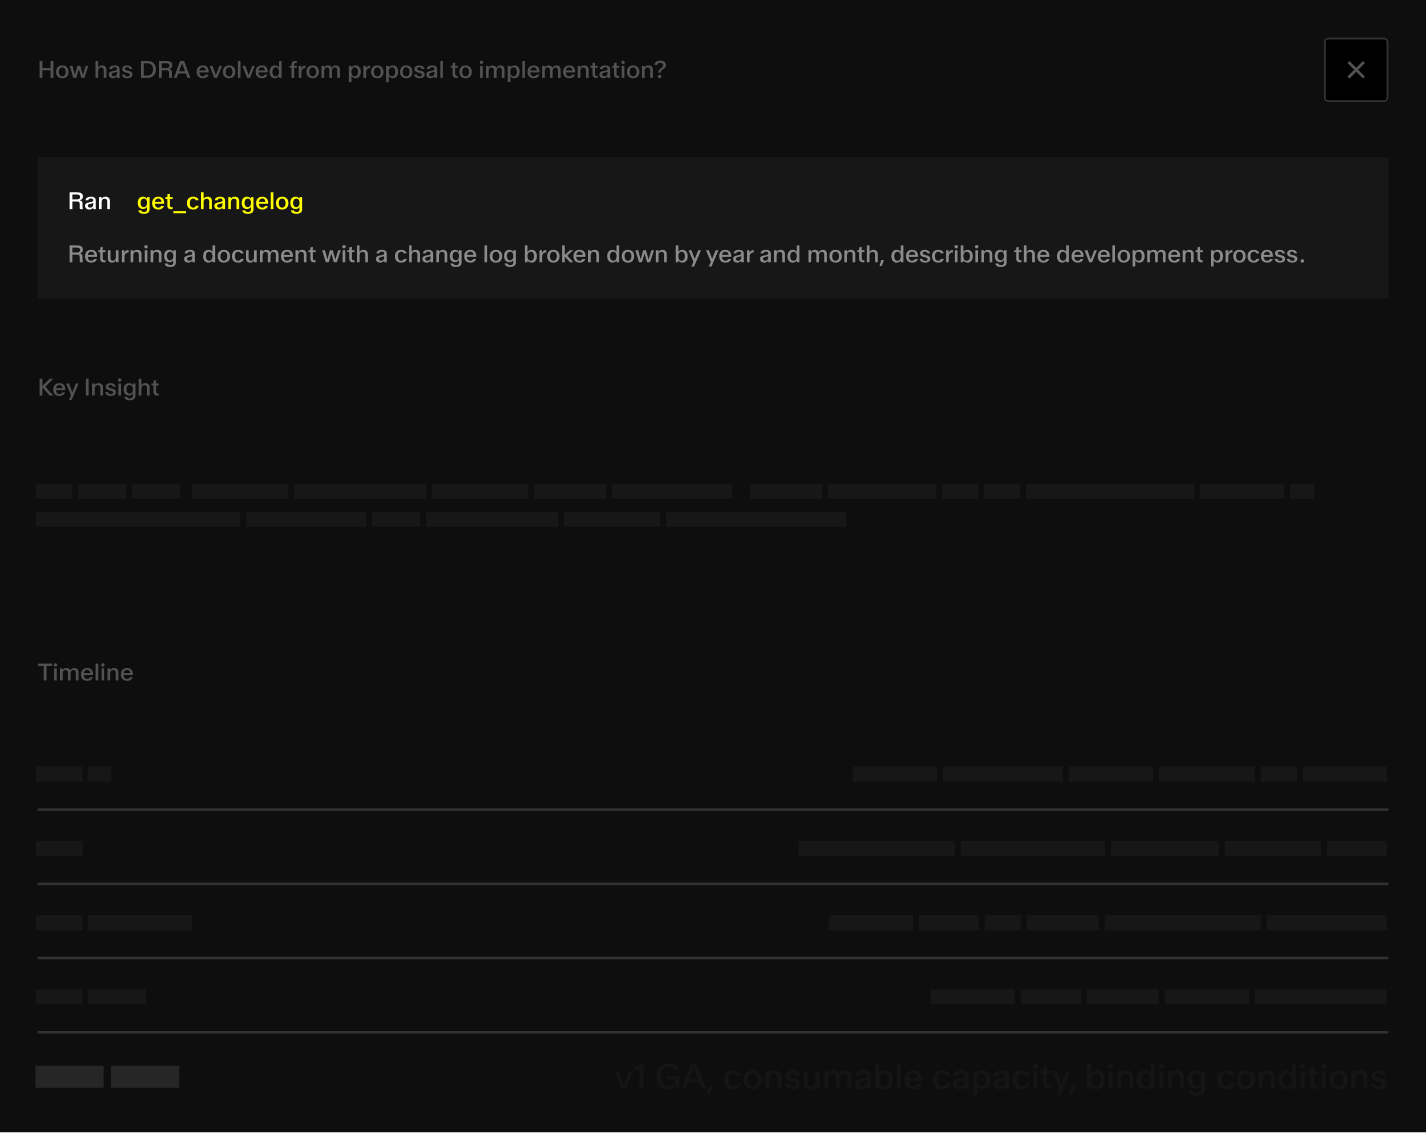Click the Ran get_changelog result card
The width and height of the screenshot is (1426, 1133).
[712, 227]
